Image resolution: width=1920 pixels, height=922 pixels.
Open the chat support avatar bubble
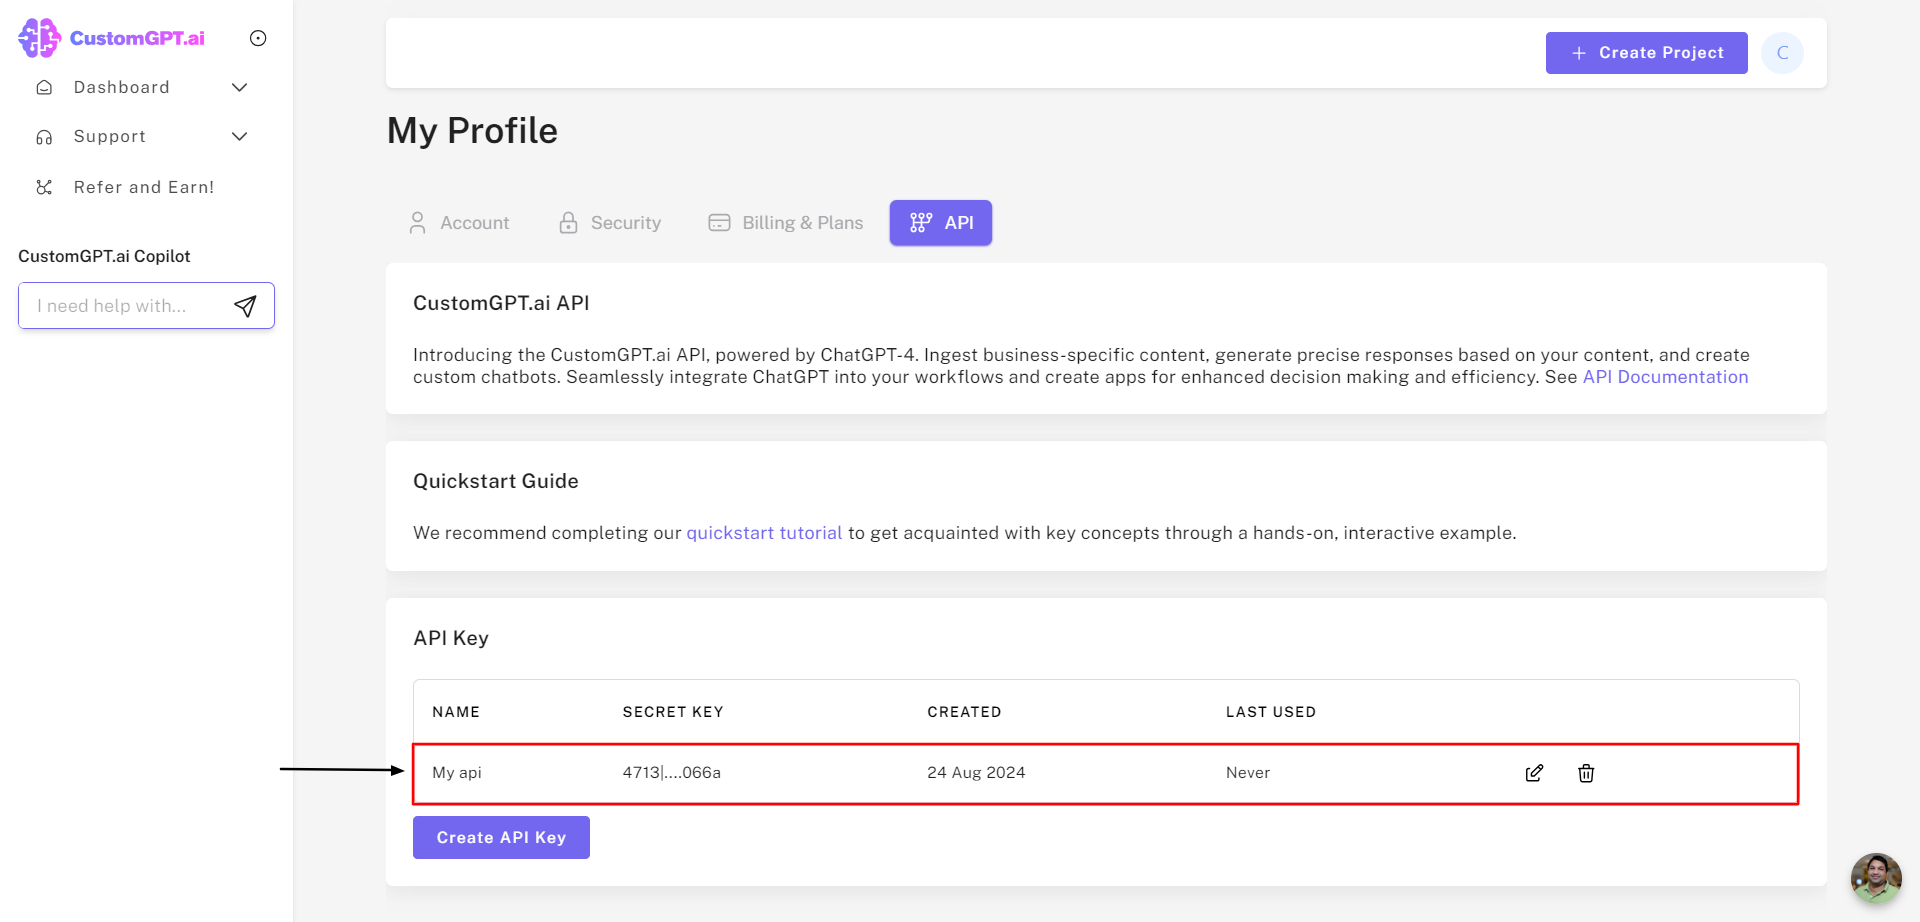pyautogui.click(x=1875, y=878)
